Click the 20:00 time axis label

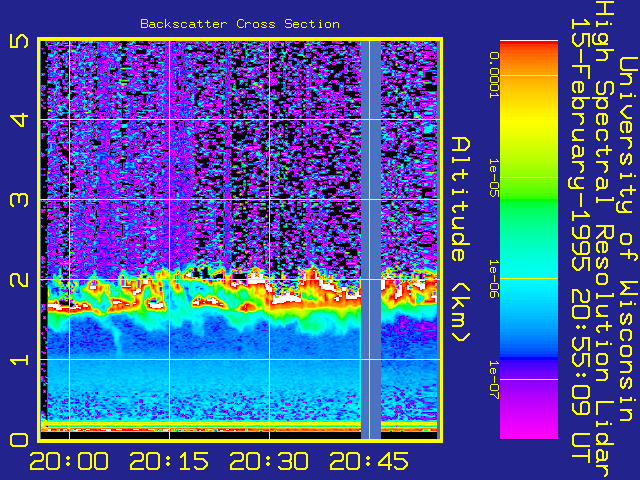pos(69,461)
